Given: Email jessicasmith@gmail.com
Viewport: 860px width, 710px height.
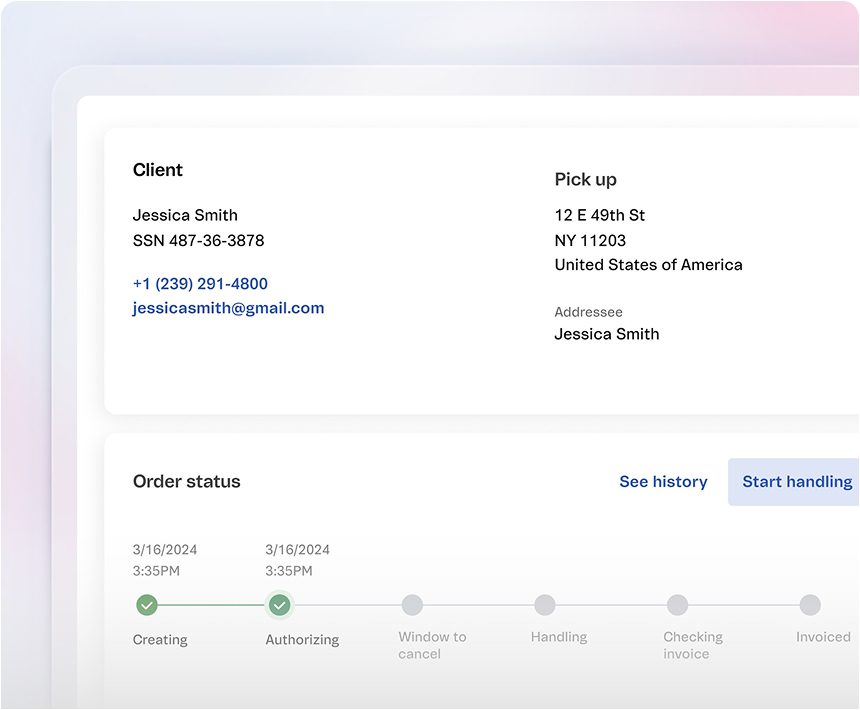Looking at the screenshot, I should (x=227, y=308).
